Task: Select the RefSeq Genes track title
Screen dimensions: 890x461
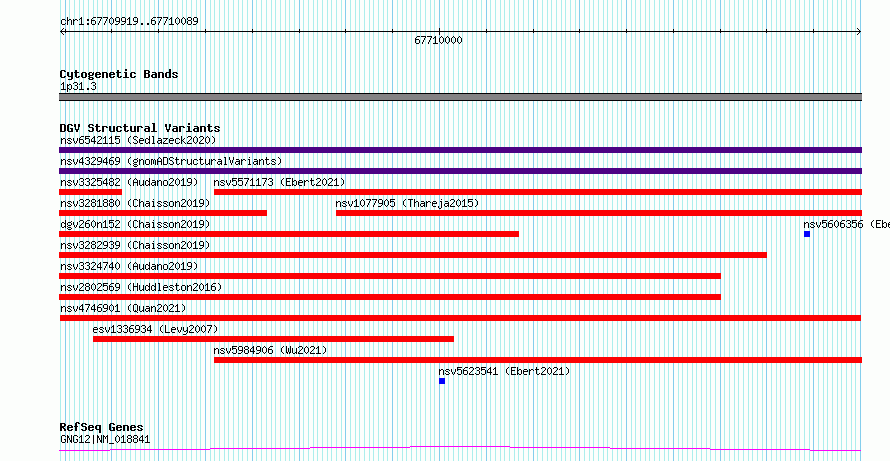Action: 102,427
